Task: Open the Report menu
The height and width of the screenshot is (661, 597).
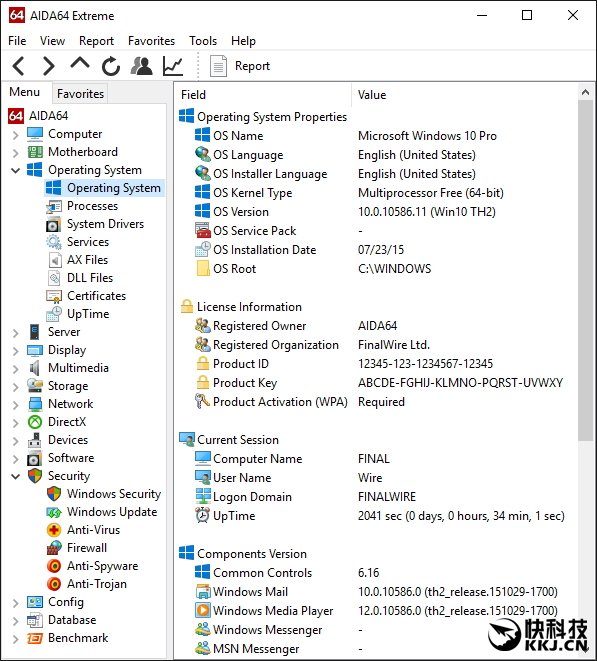Action: 96,41
